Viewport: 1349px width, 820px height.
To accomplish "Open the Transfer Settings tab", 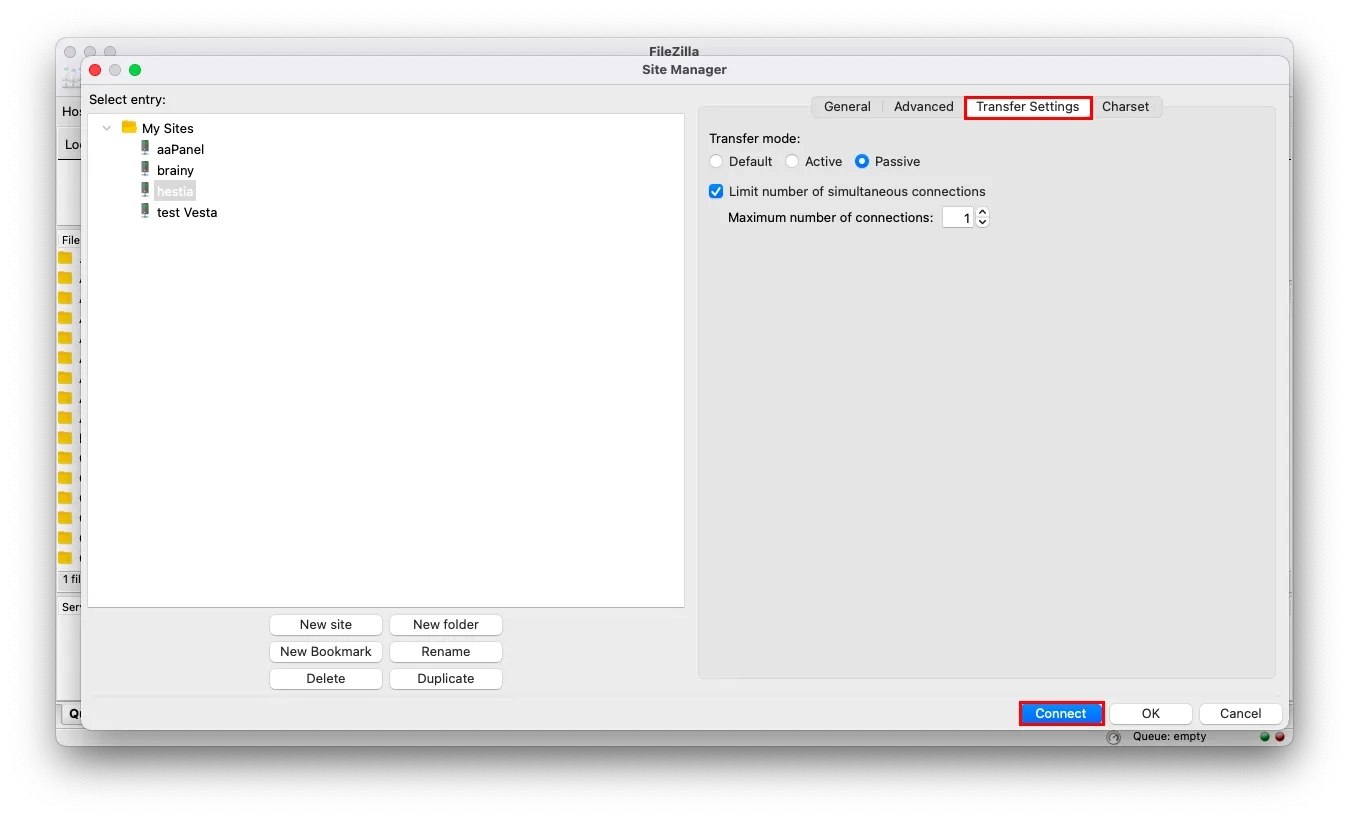I will [x=1028, y=106].
